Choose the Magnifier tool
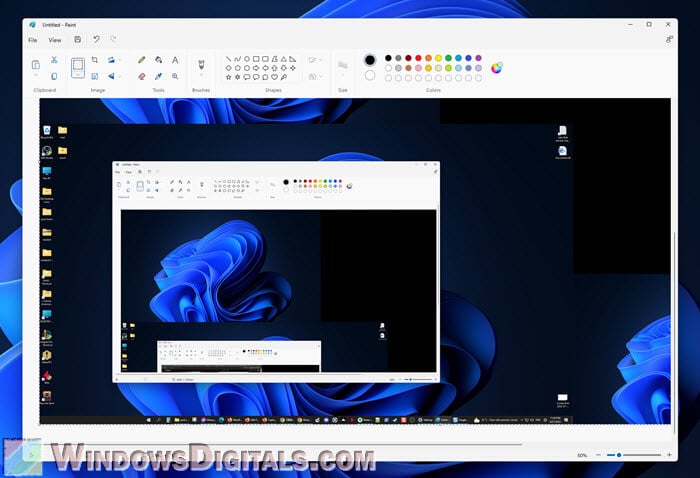This screenshot has height=478, width=700. tap(175, 76)
